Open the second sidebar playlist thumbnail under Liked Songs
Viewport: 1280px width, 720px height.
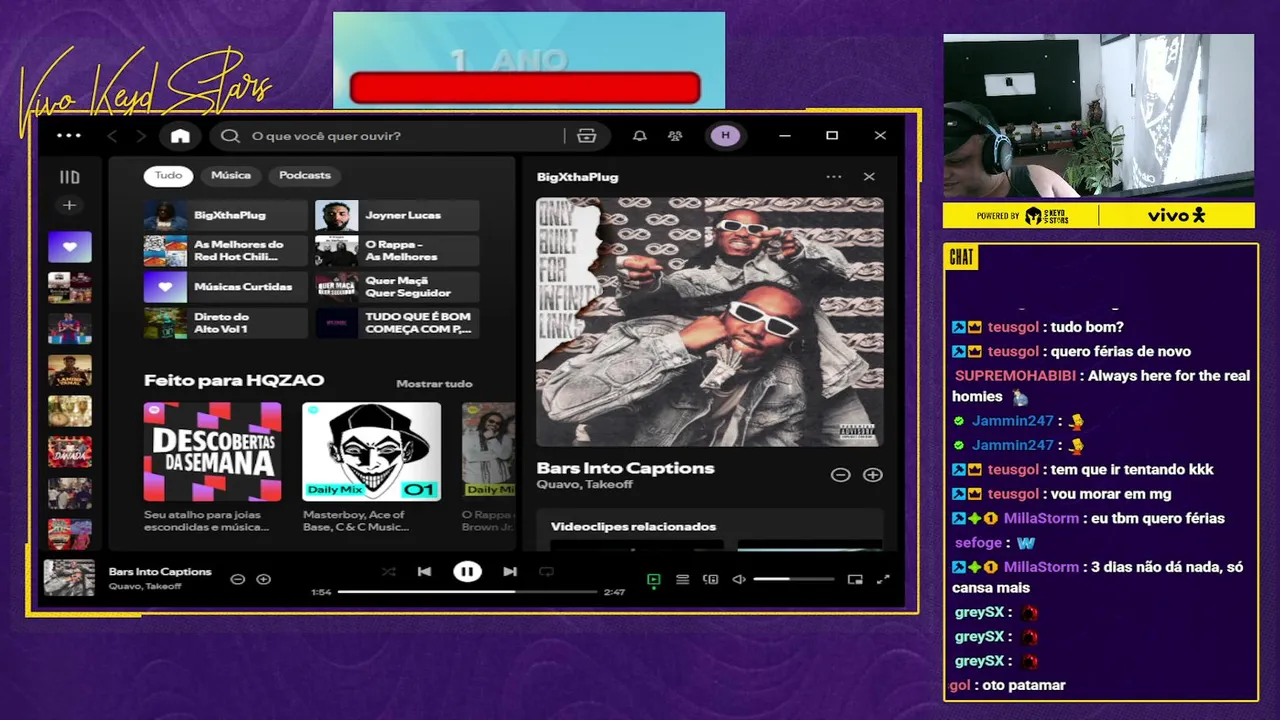[x=69, y=329]
